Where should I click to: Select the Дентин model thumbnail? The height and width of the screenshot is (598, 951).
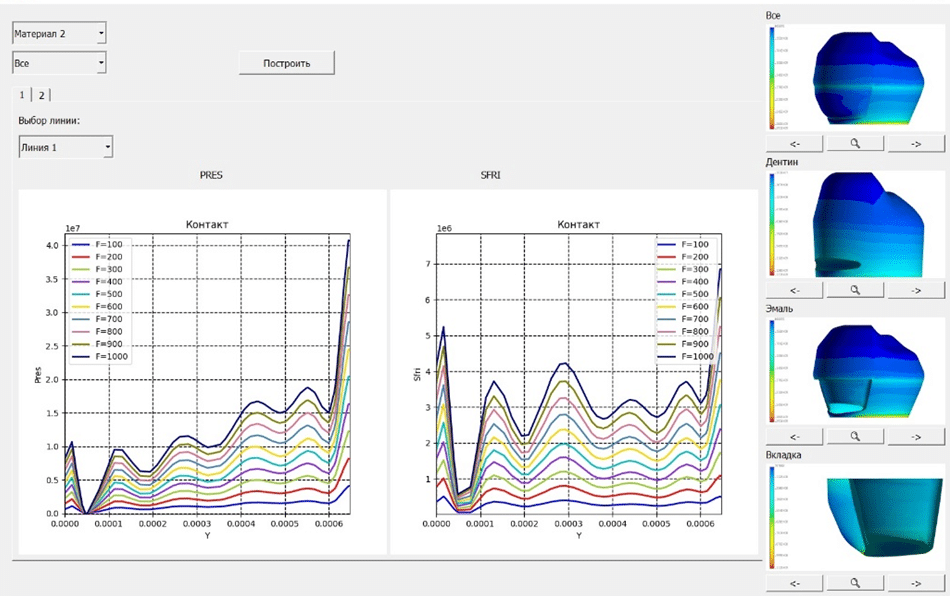pos(855,224)
